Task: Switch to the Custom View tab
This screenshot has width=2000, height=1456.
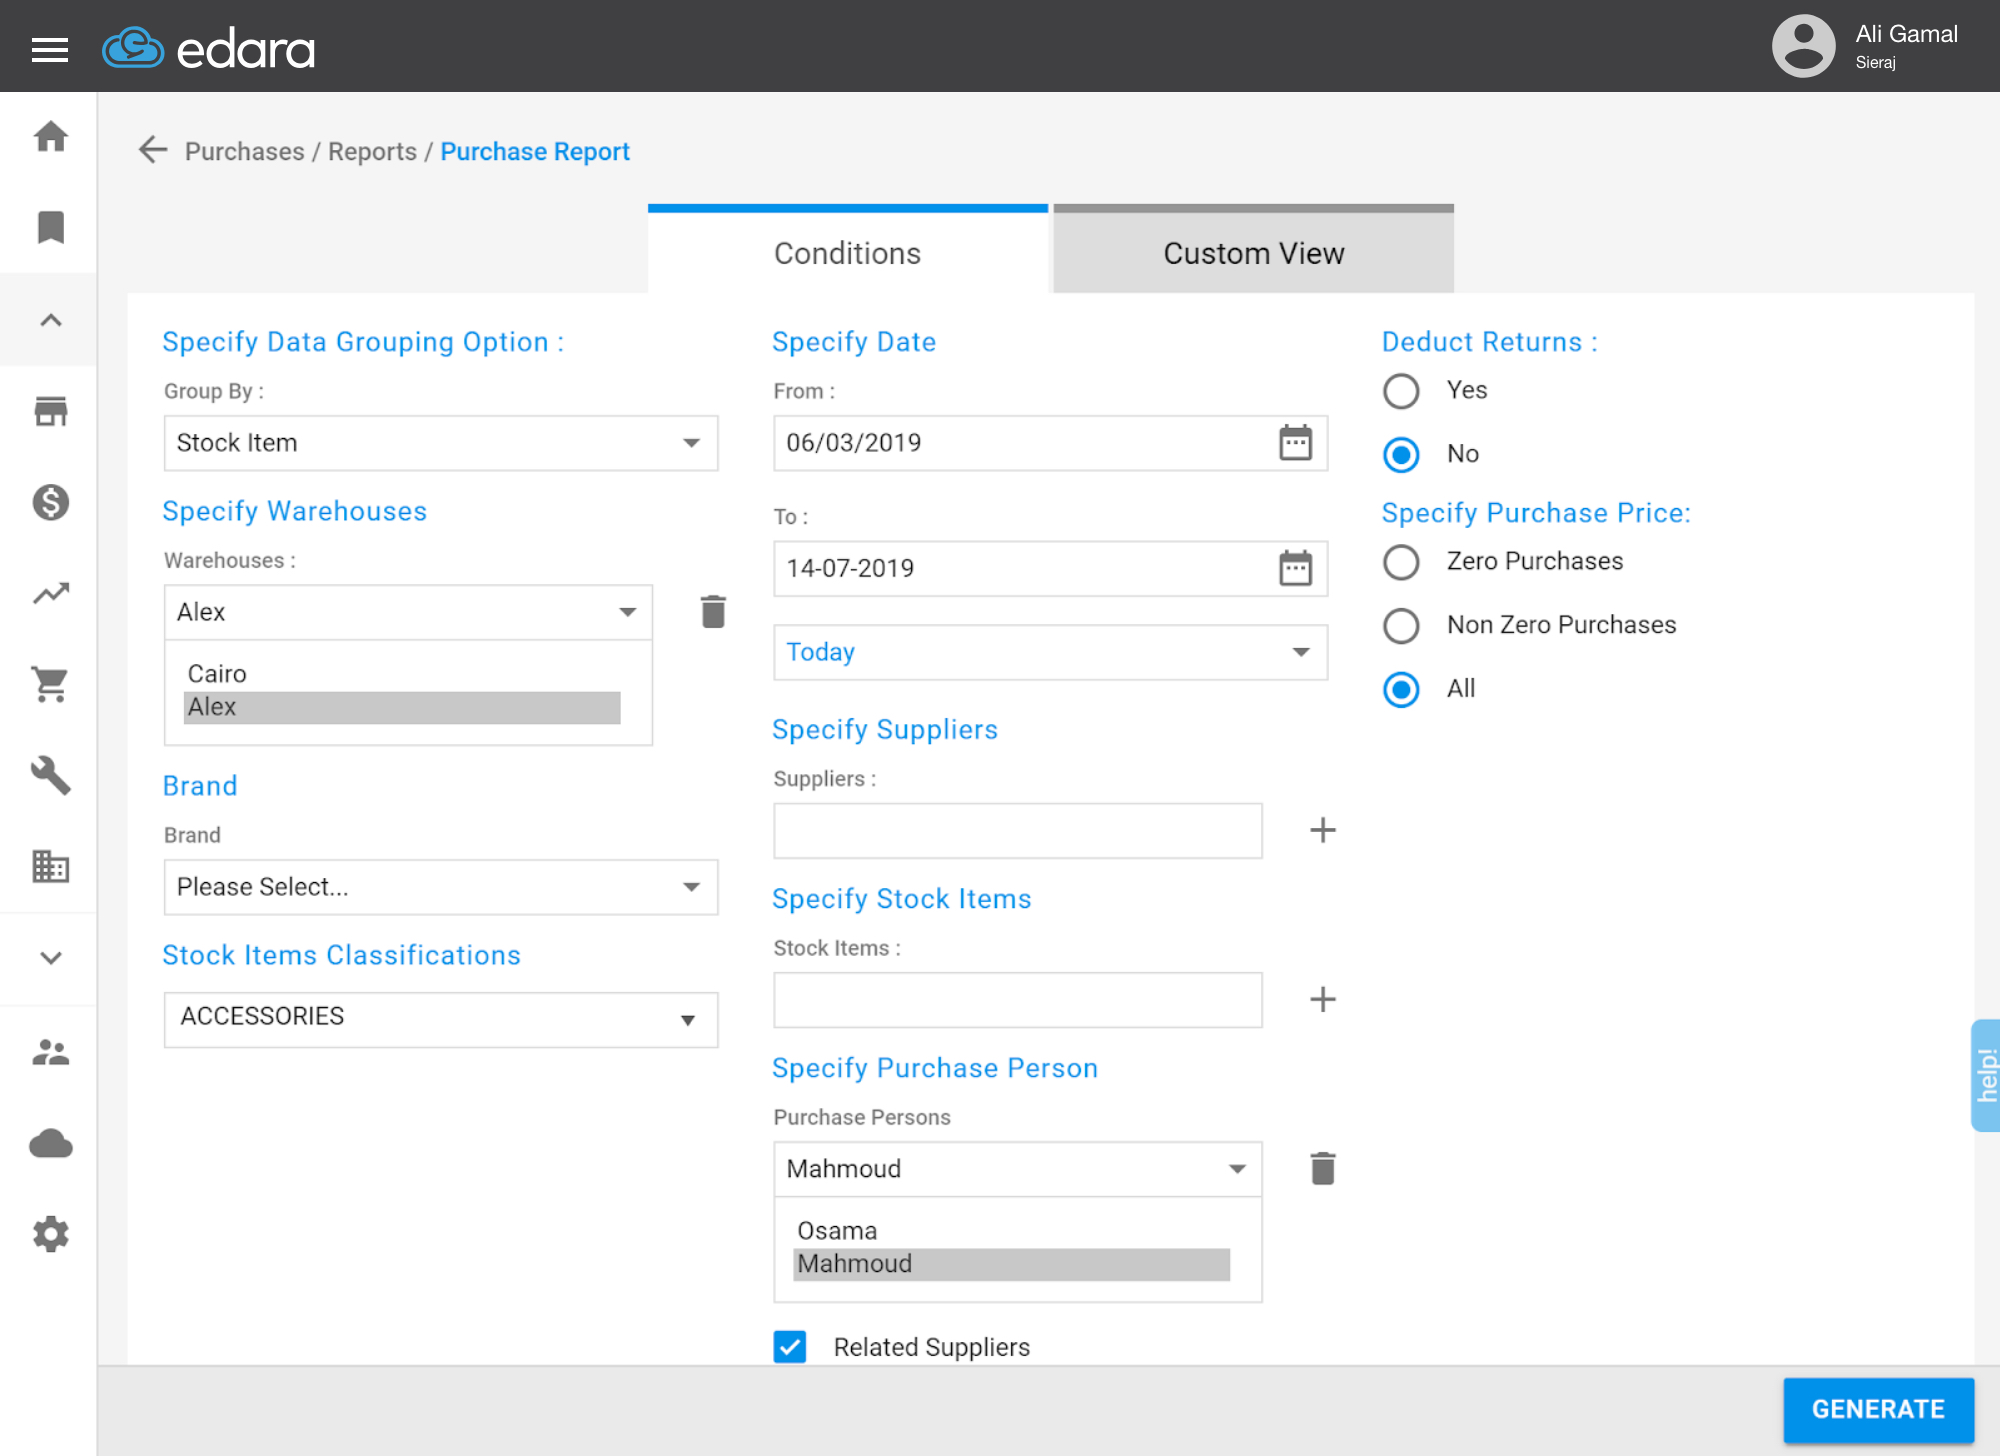Action: tap(1252, 252)
